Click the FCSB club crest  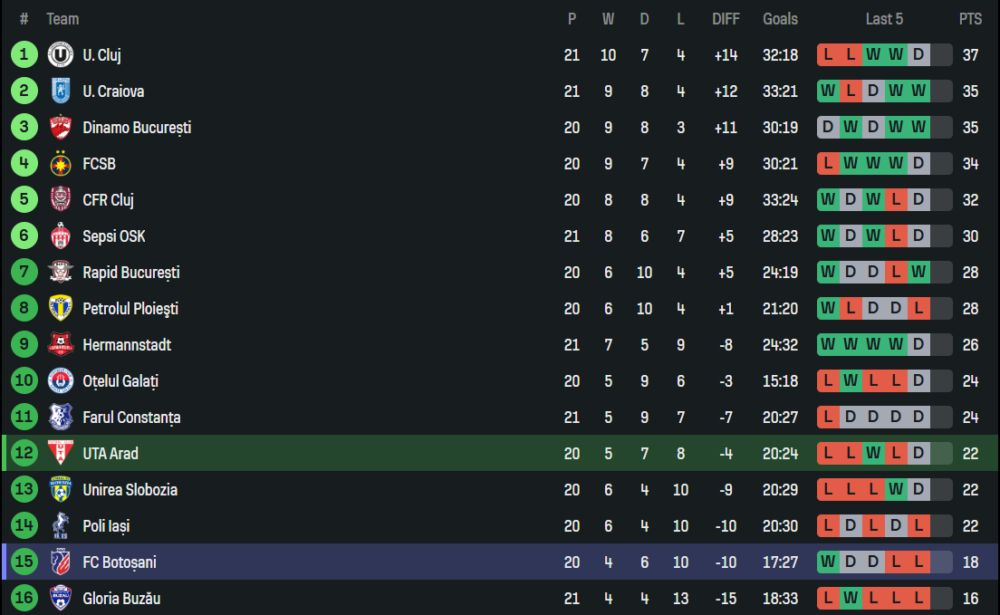coord(61,164)
